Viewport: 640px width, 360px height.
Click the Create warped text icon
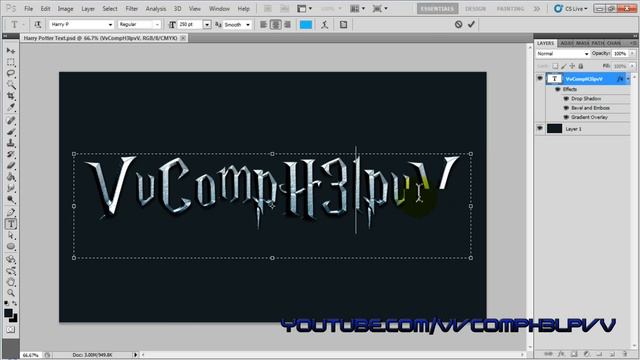pyautogui.click(x=324, y=25)
